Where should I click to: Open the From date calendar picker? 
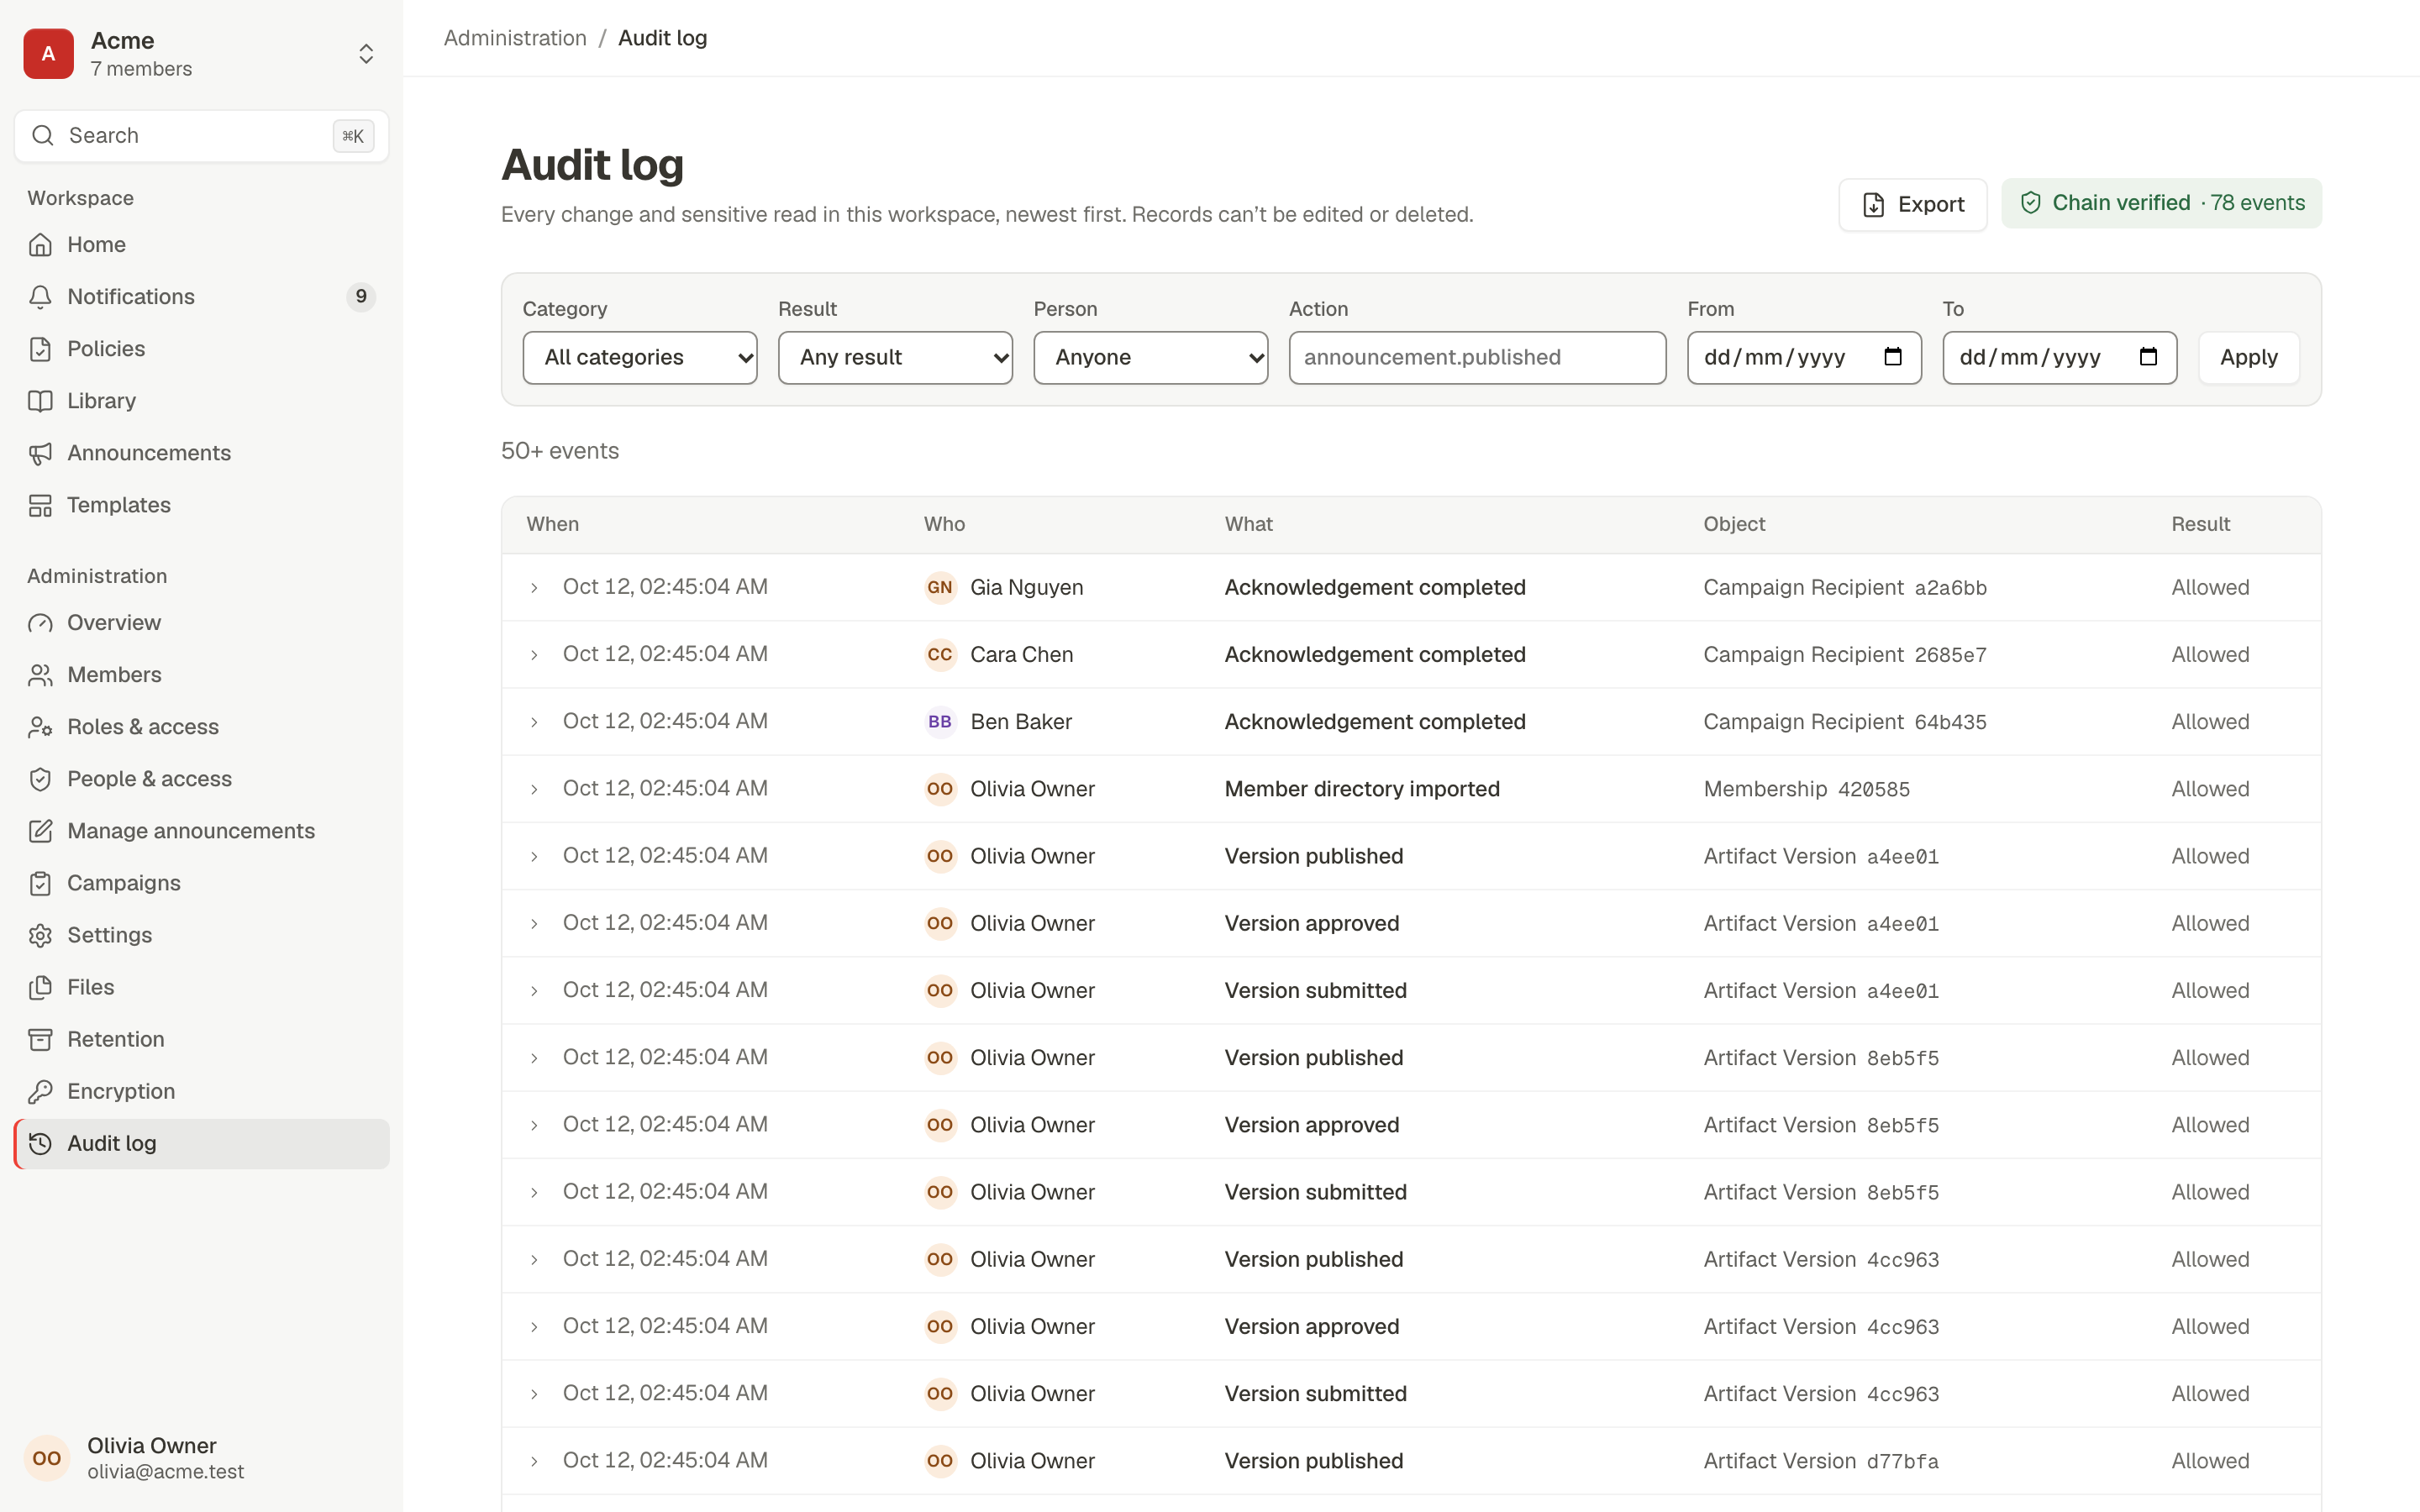click(x=1892, y=357)
